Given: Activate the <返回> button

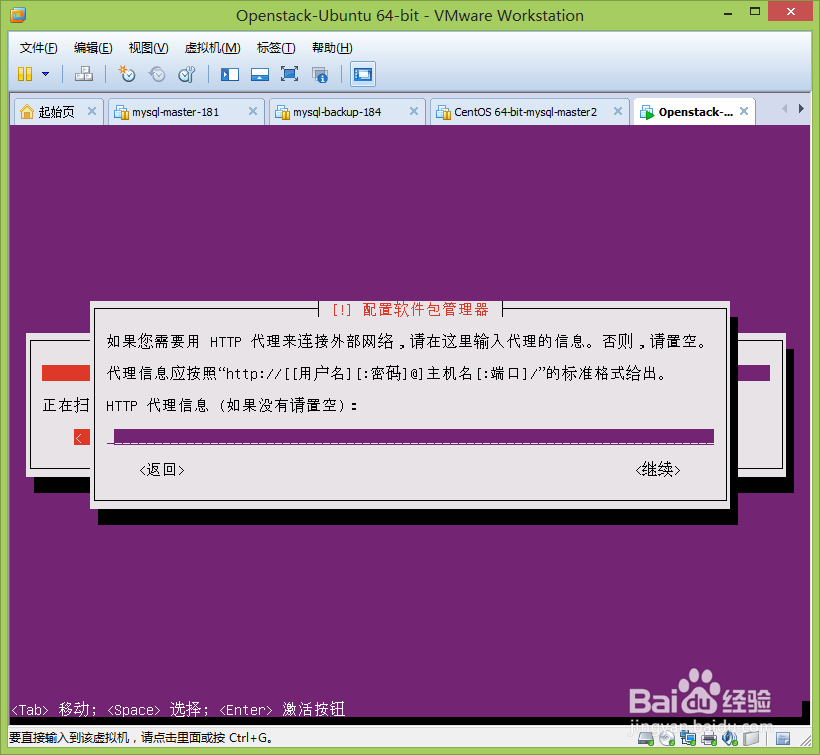Looking at the screenshot, I should tap(161, 469).
